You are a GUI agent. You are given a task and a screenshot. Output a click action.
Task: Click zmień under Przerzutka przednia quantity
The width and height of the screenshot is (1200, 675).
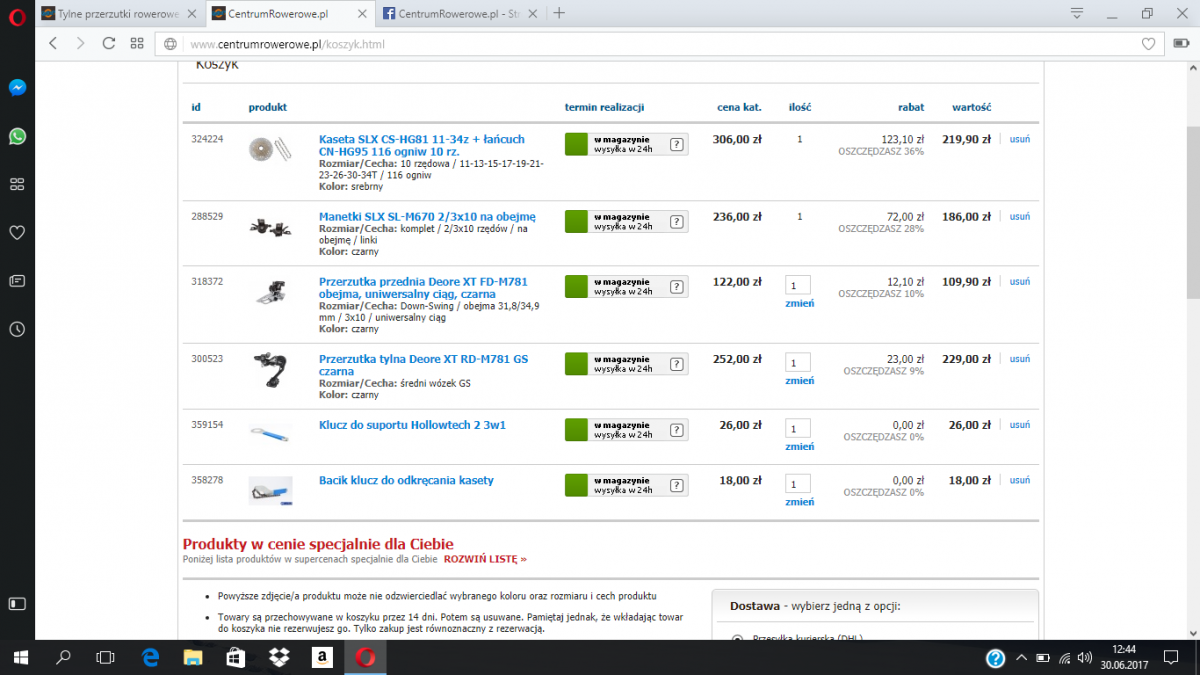point(799,303)
